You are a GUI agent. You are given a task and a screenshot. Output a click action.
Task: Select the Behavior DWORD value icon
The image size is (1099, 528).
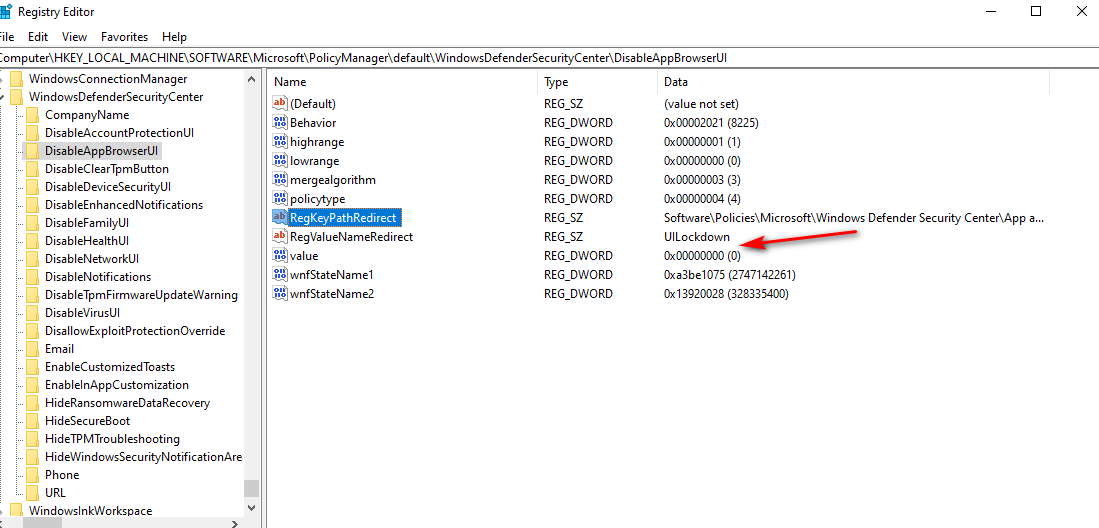[280, 123]
